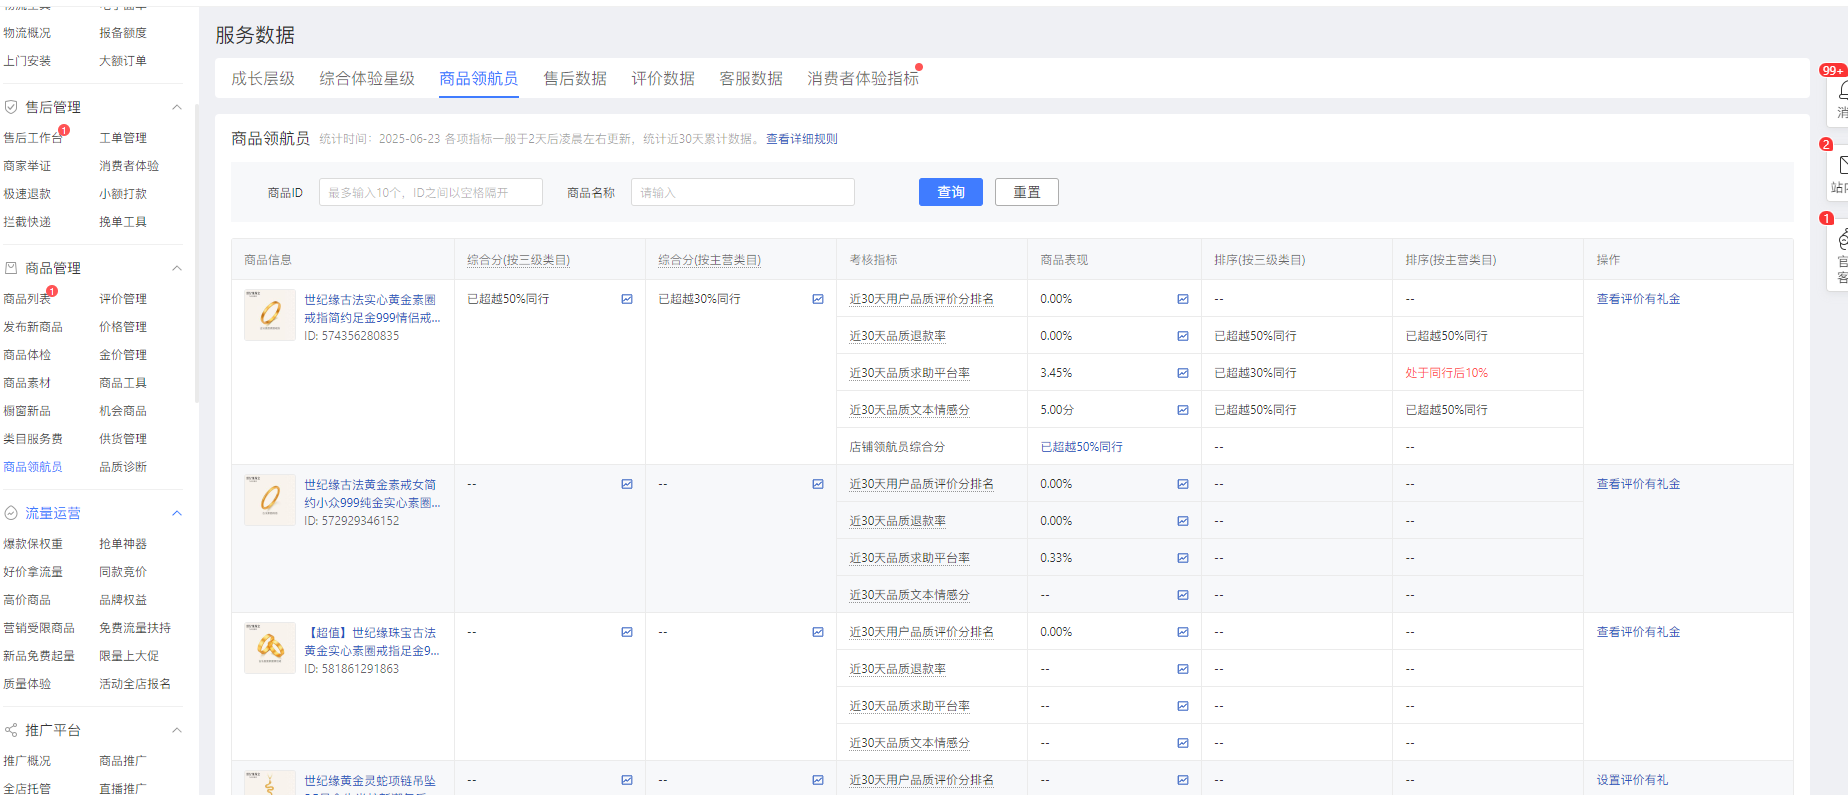
Task: Switch to the 消费者体验指标 tab
Action: coord(862,78)
